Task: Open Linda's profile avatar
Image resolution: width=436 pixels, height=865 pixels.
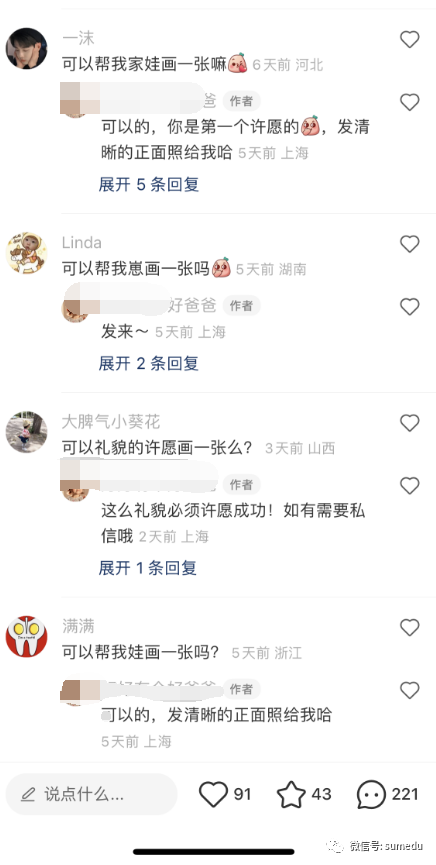Action: 26,253
